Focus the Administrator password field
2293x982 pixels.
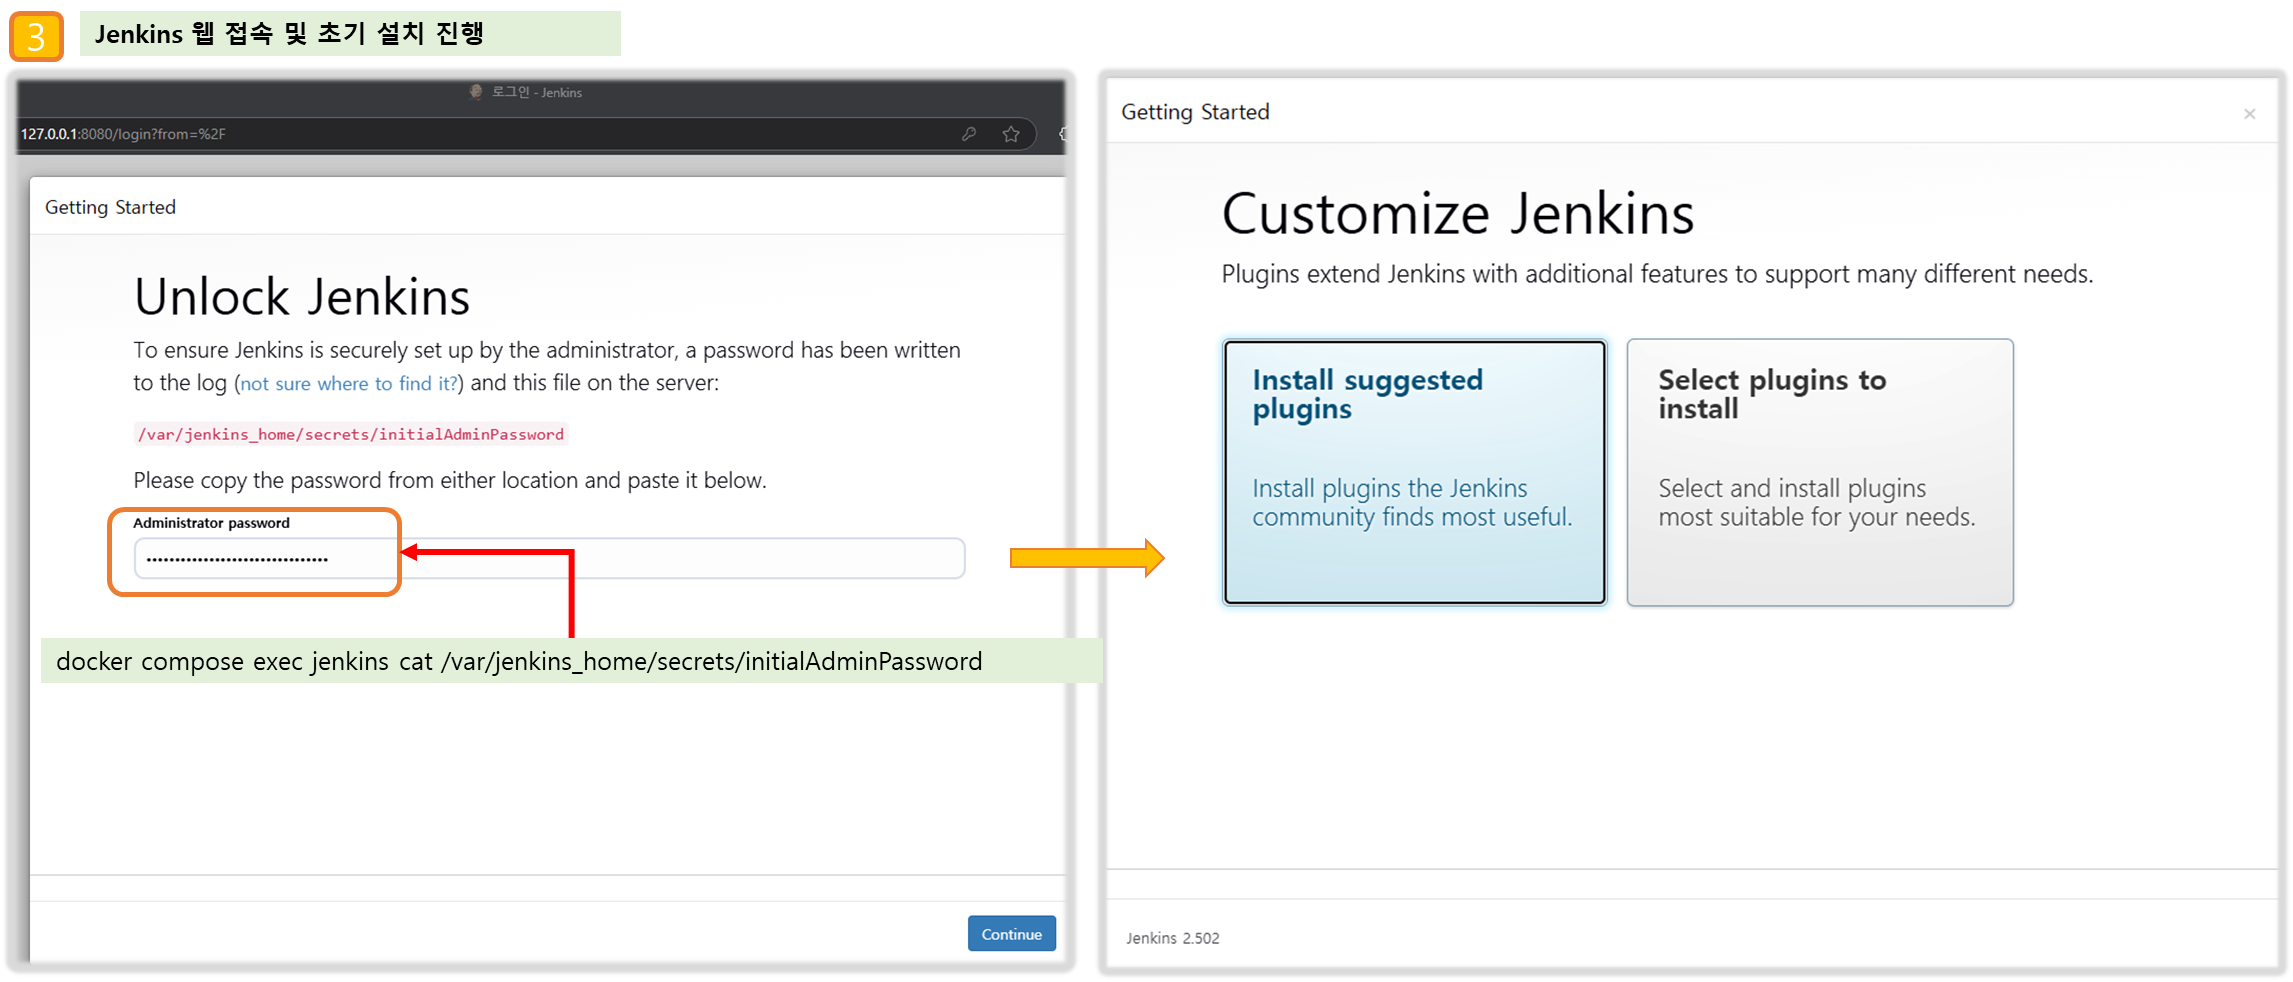point(549,558)
